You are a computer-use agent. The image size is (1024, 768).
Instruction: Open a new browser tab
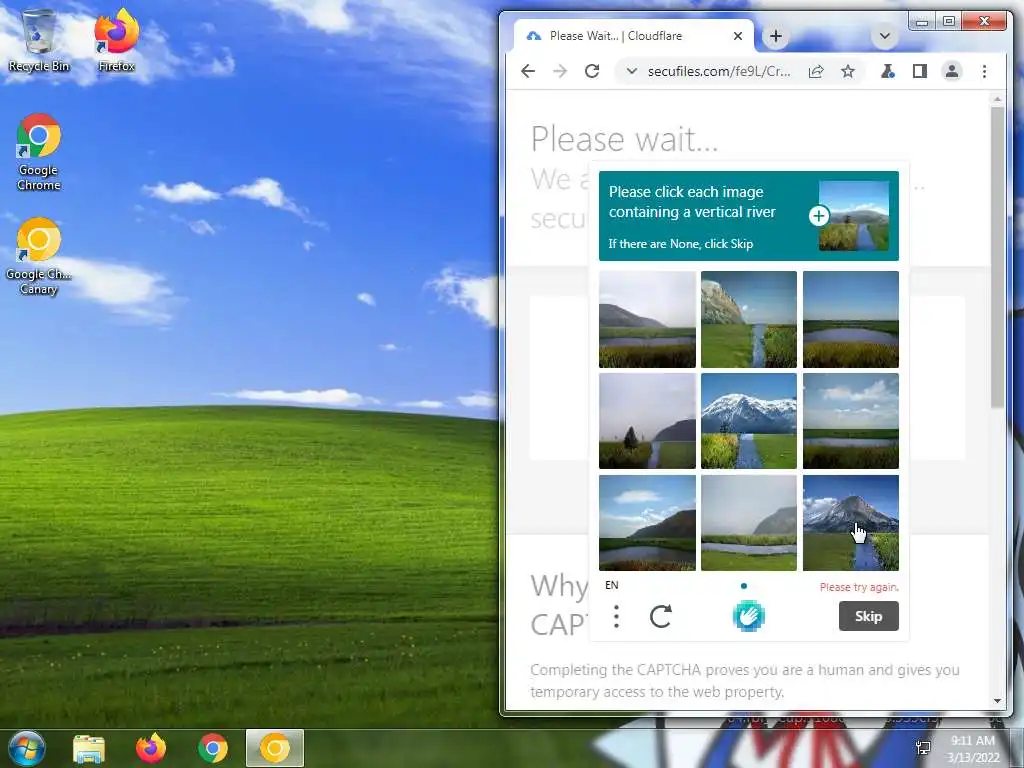coord(776,36)
